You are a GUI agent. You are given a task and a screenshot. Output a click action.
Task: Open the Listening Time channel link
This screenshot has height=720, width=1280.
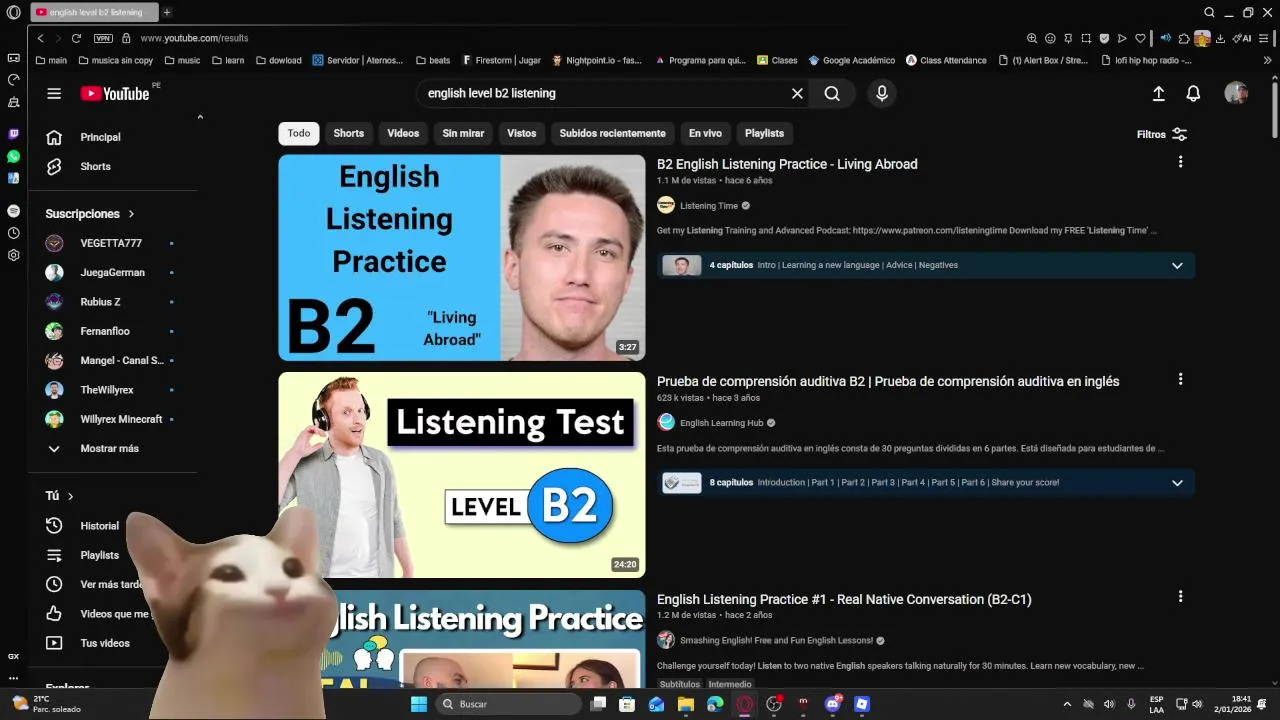click(x=709, y=206)
